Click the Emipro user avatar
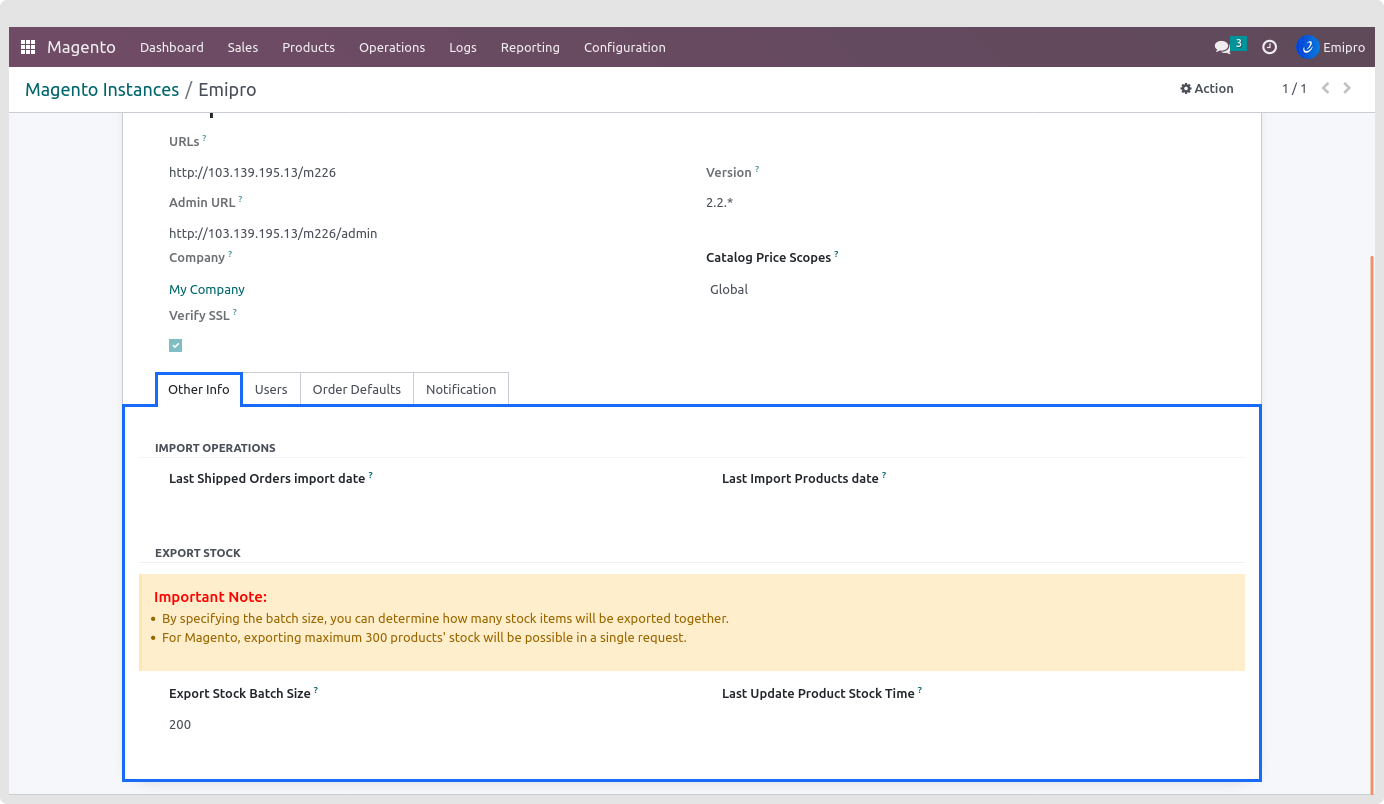Image resolution: width=1384 pixels, height=804 pixels. pos(1307,47)
